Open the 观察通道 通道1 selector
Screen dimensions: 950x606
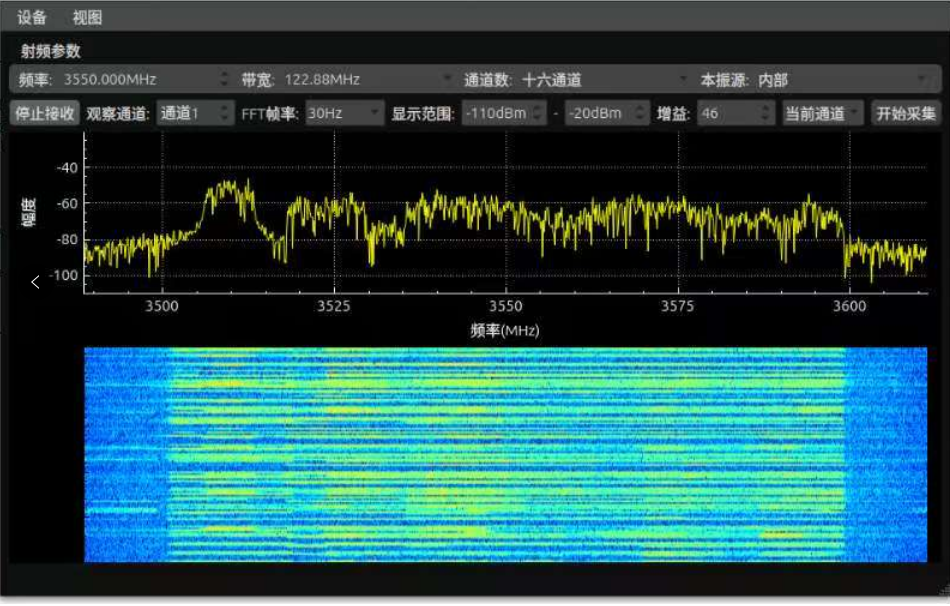click(194, 113)
